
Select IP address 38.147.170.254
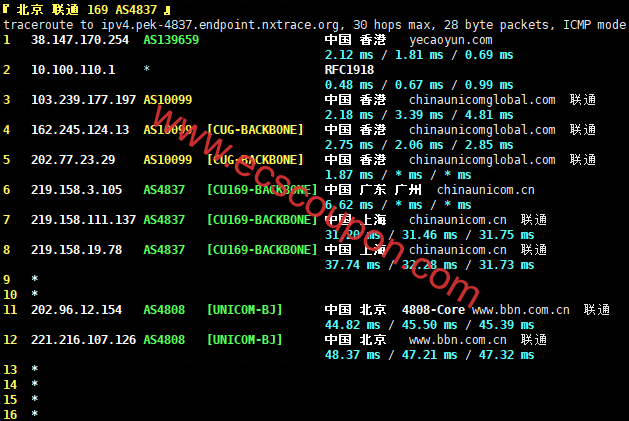[80, 40]
